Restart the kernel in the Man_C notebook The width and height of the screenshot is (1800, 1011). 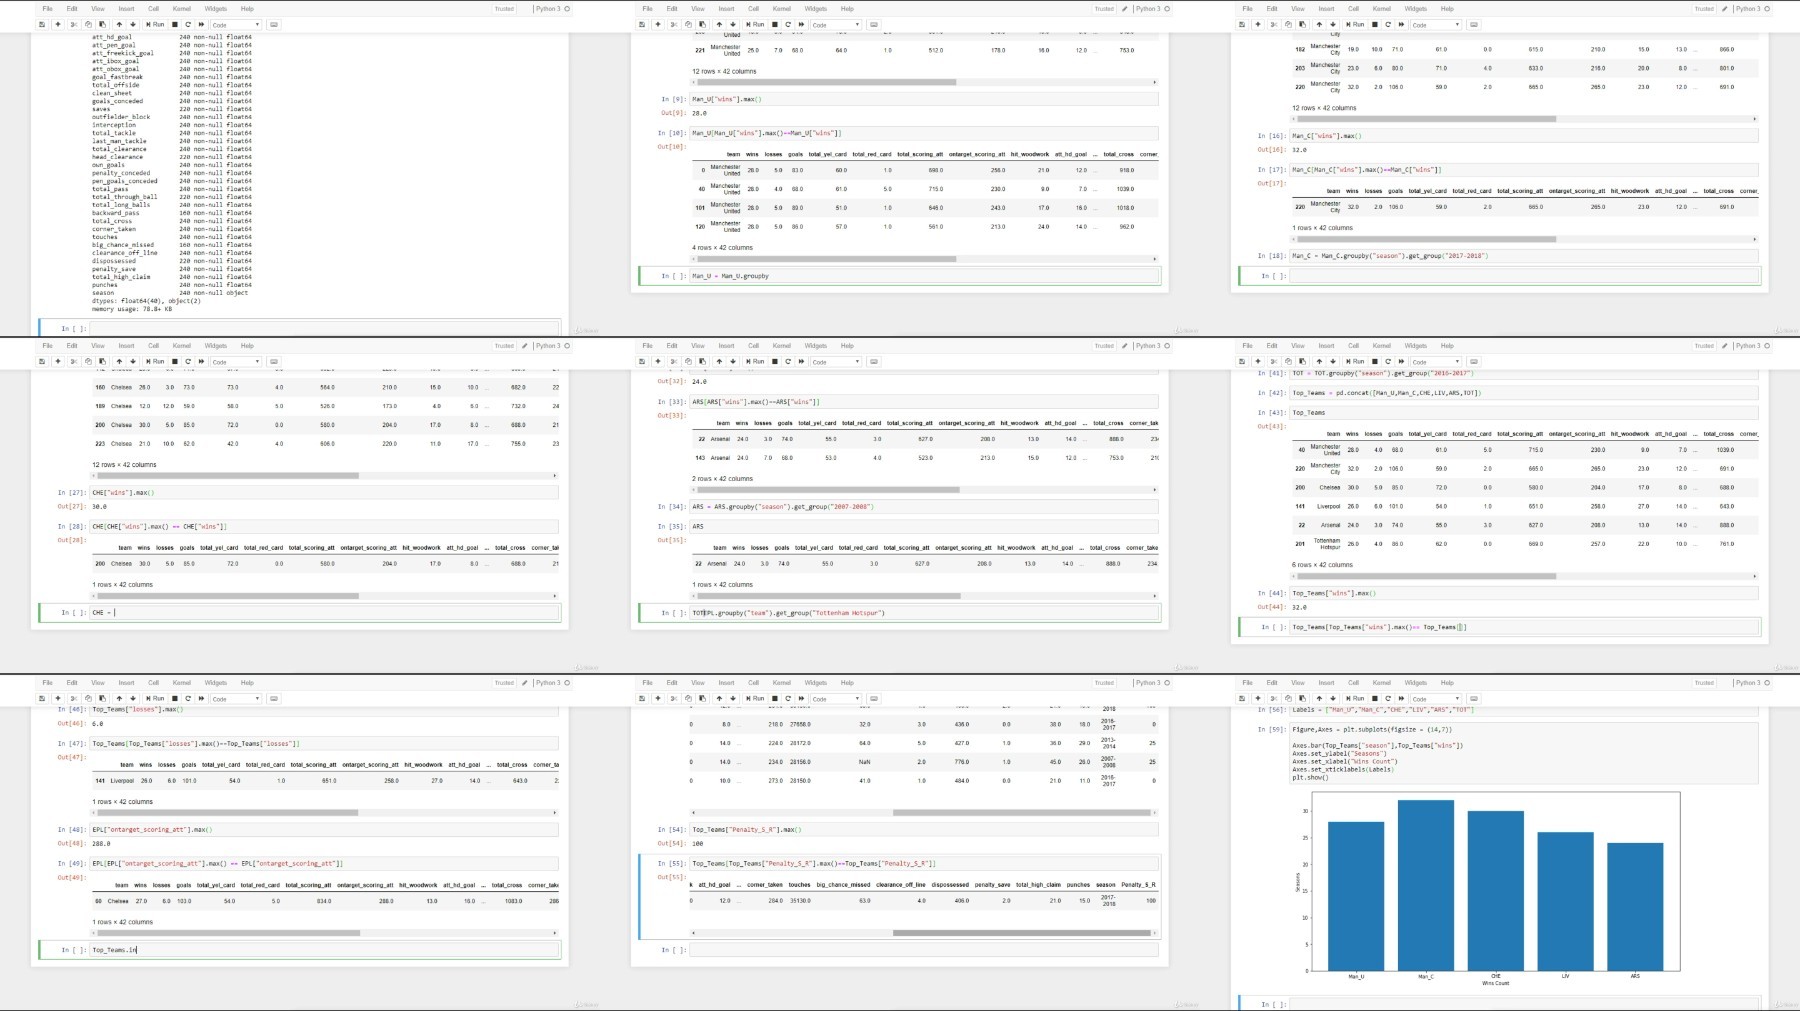1388,24
